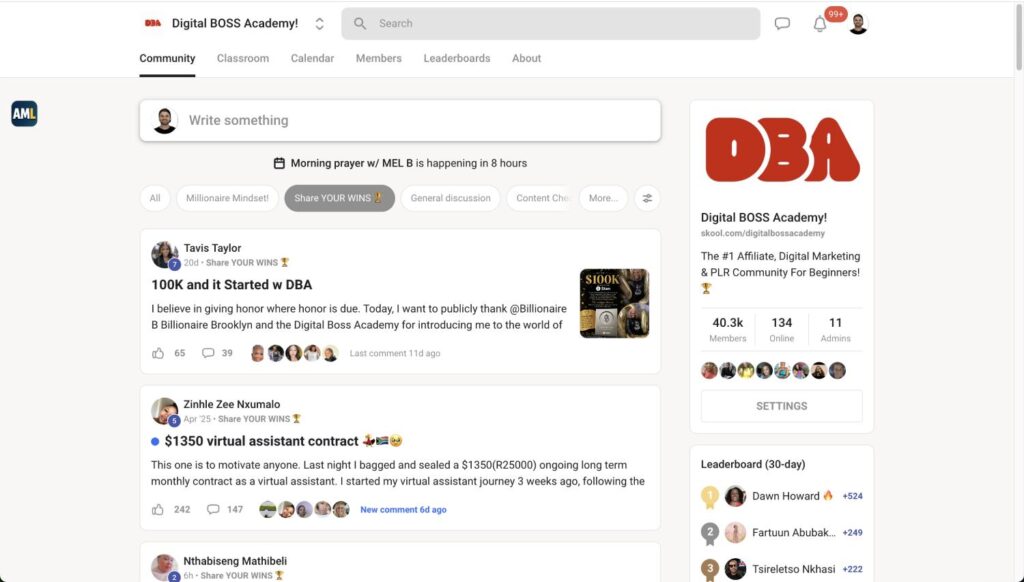Click the Write something post box
Image resolution: width=1024 pixels, height=582 pixels.
(x=400, y=120)
